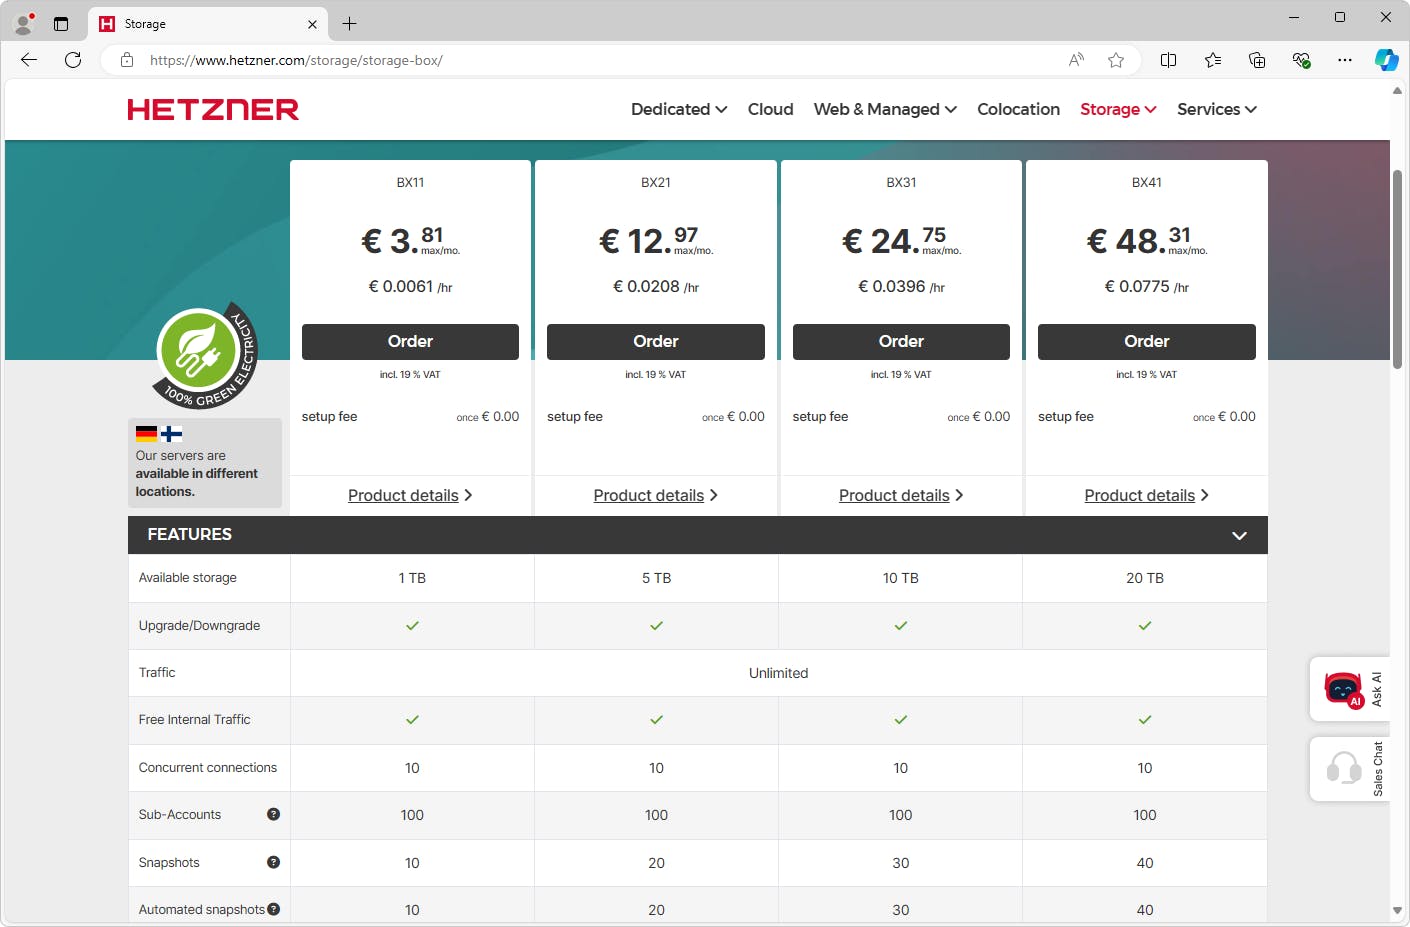The width and height of the screenshot is (1410, 927).
Task: Click the 'Concurrent connections' row label
Action: coord(208,768)
